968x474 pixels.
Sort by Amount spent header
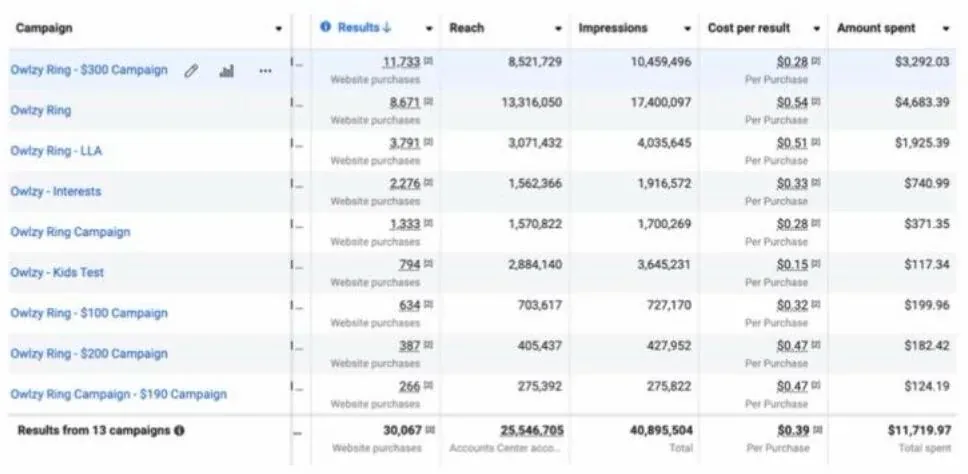click(876, 28)
